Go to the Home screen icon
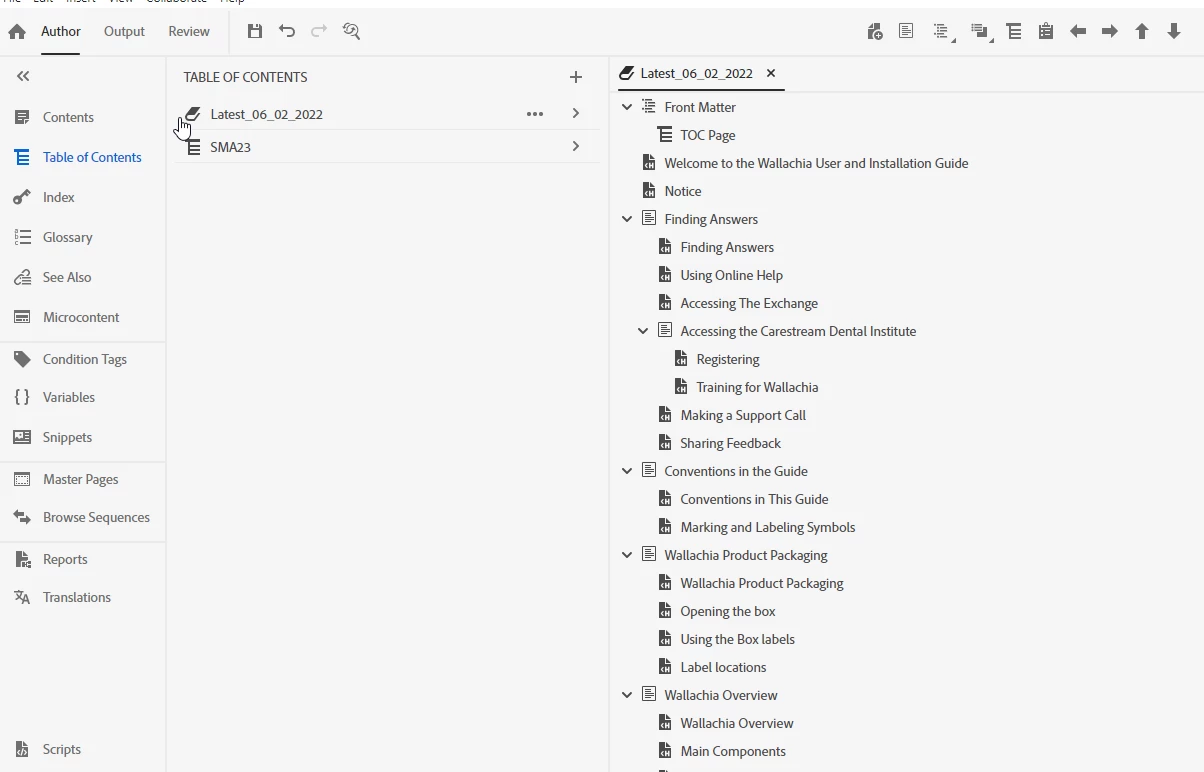Viewport: 1204px width, 772px height. tap(17, 32)
